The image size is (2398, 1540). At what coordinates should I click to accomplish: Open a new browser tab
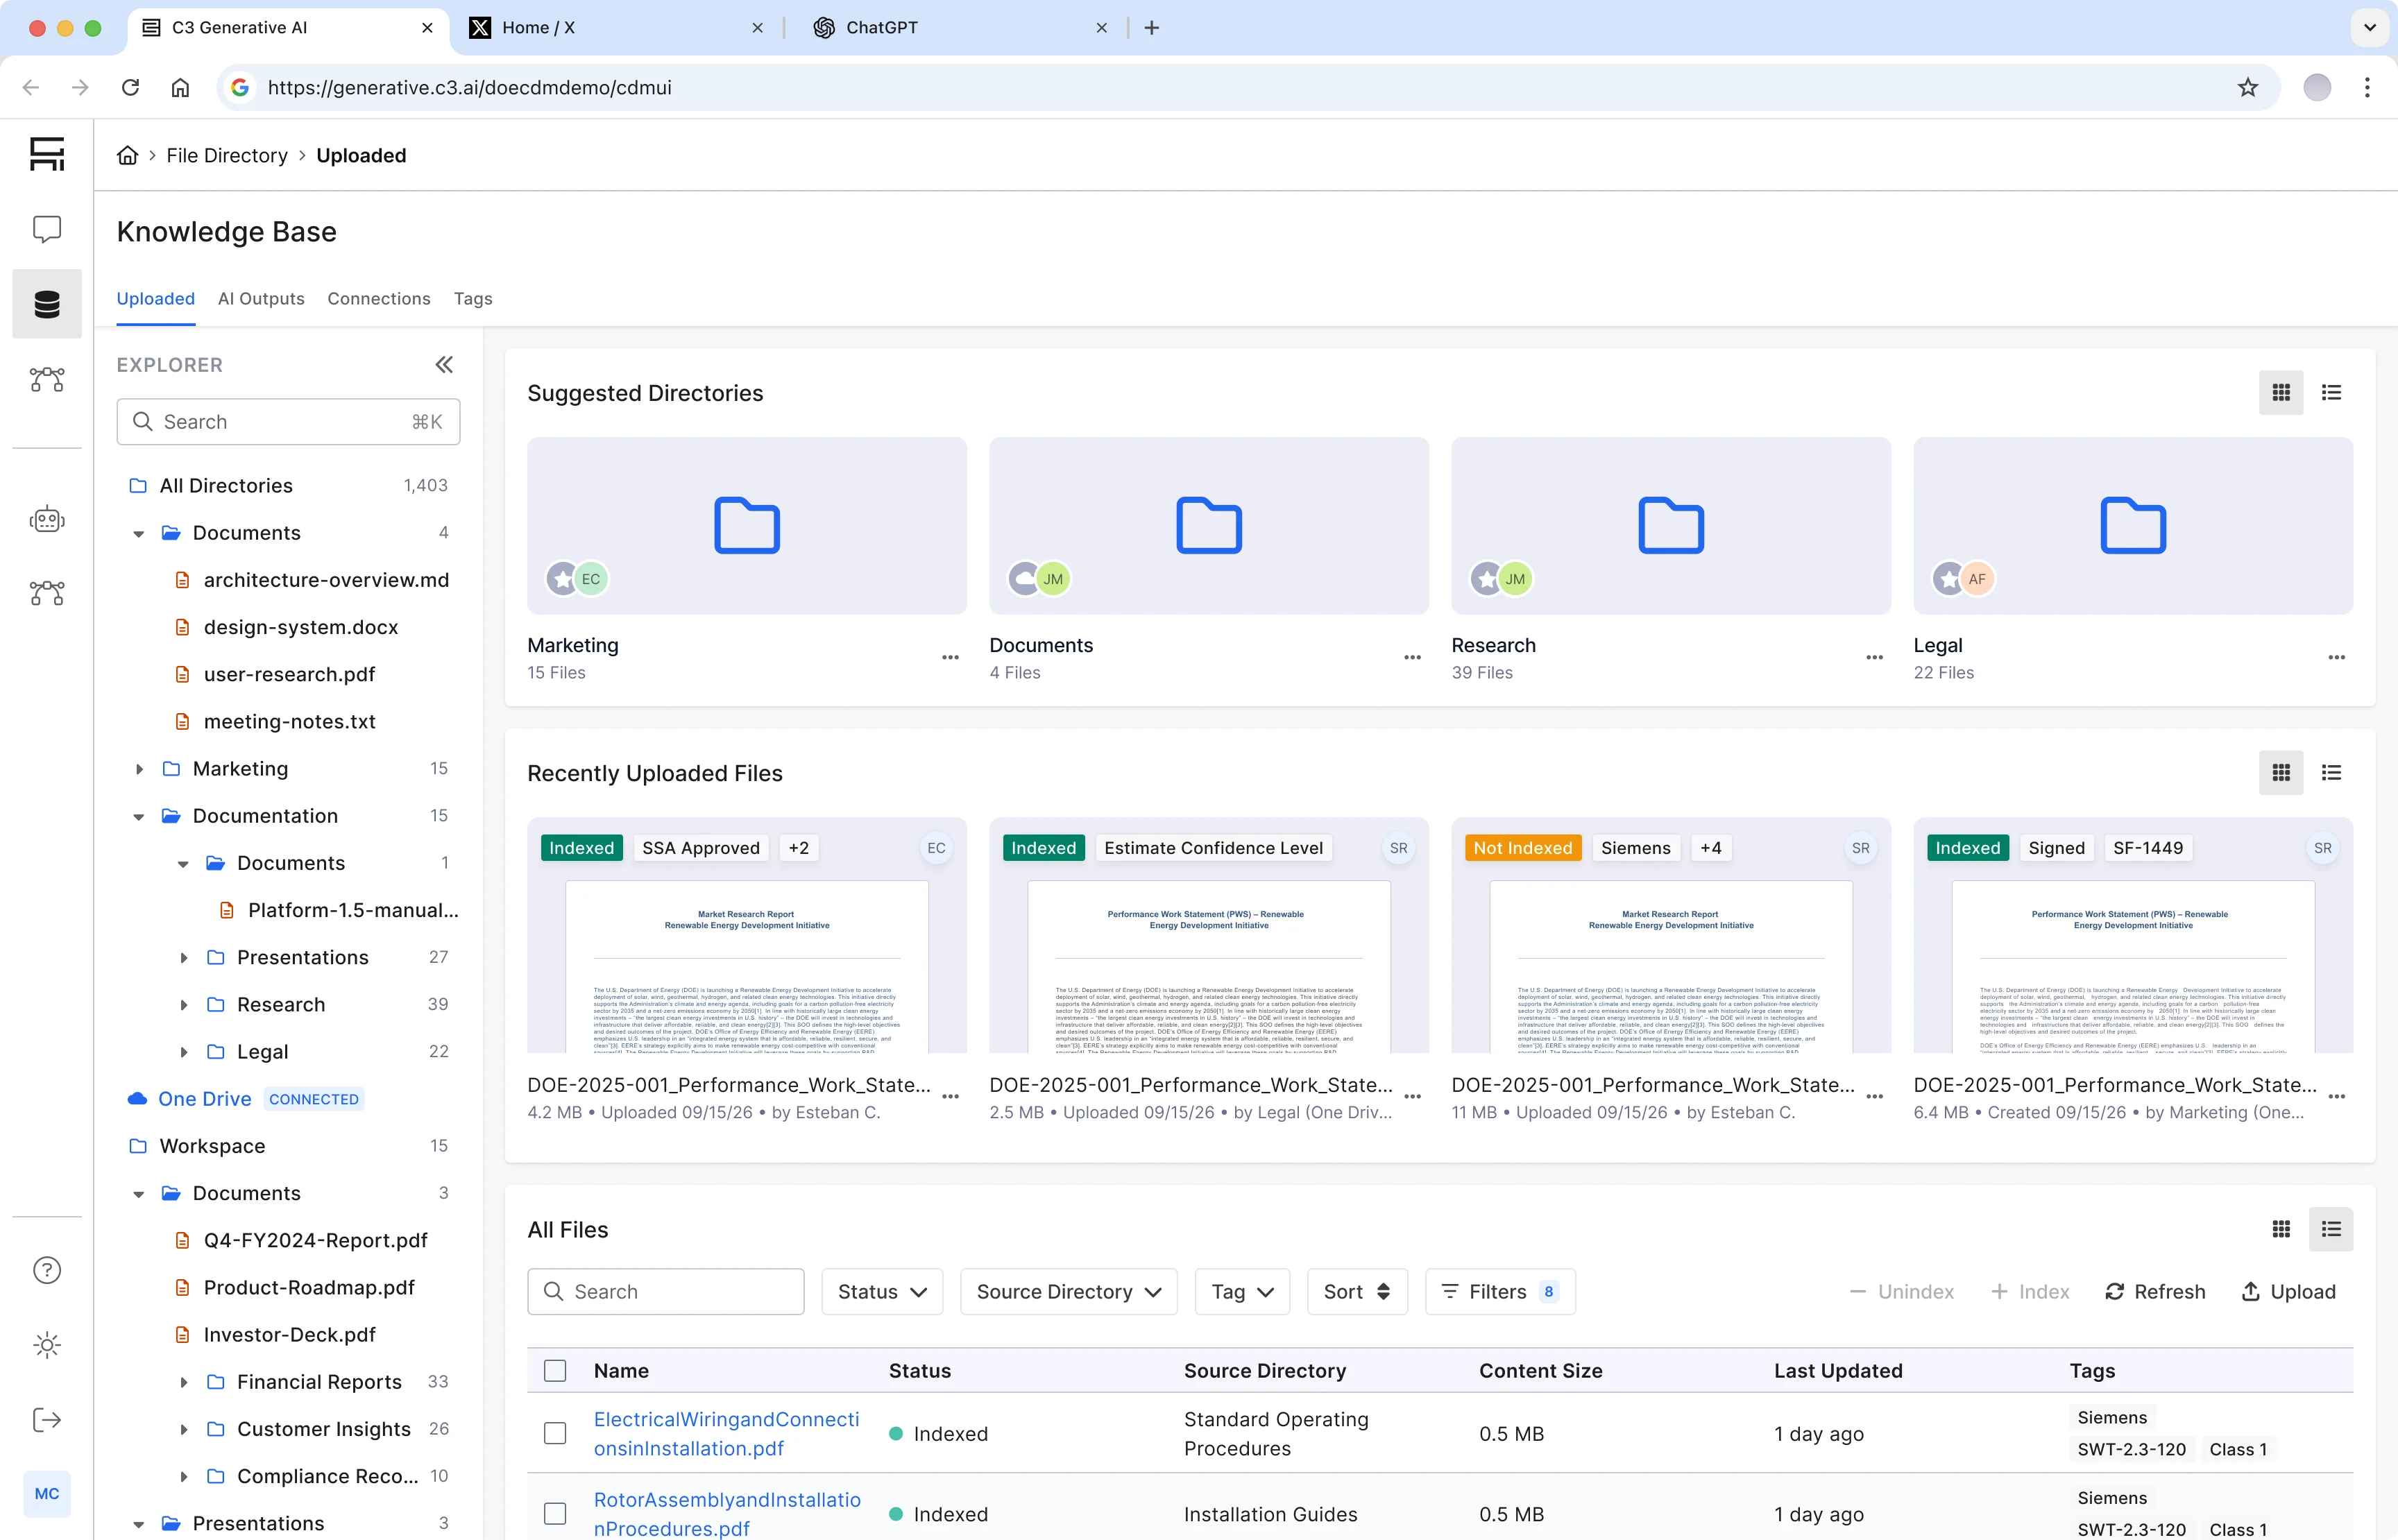[1152, 28]
